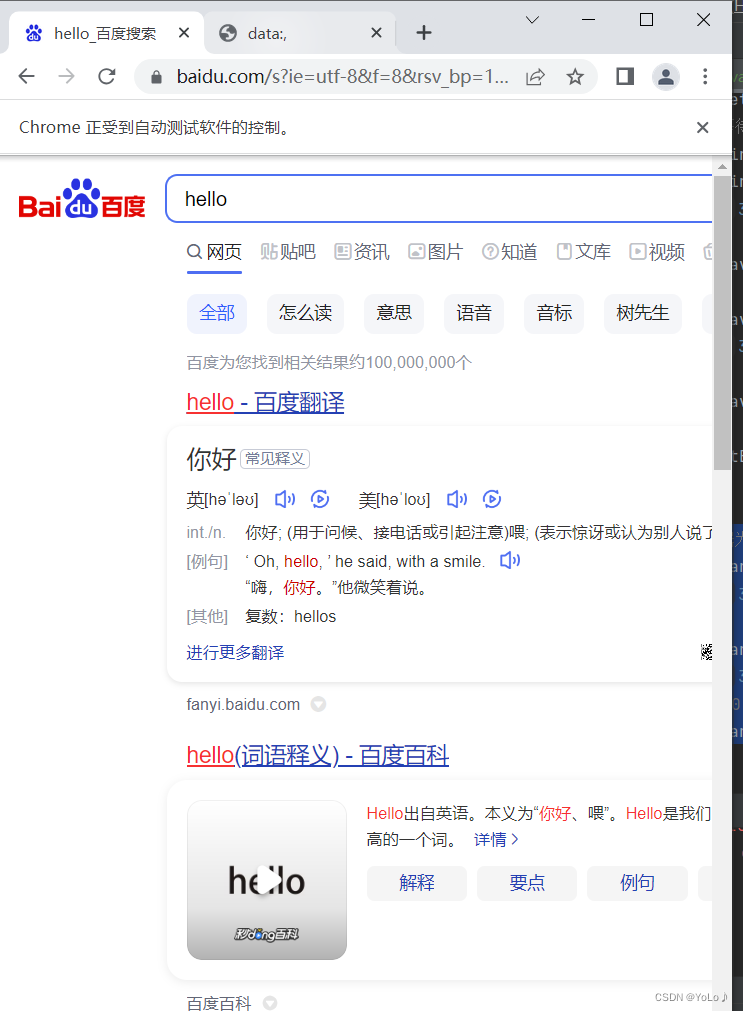The width and height of the screenshot is (743, 1011).
Task: Click American pronunciation follow-read icon
Action: (491, 499)
